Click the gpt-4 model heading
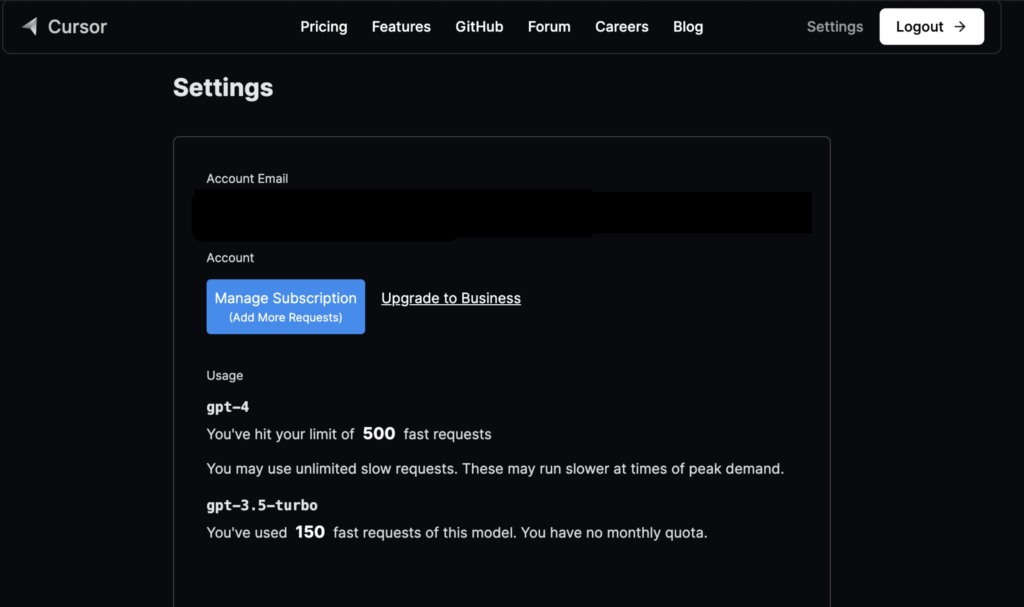This screenshot has width=1024, height=607. tap(228, 407)
